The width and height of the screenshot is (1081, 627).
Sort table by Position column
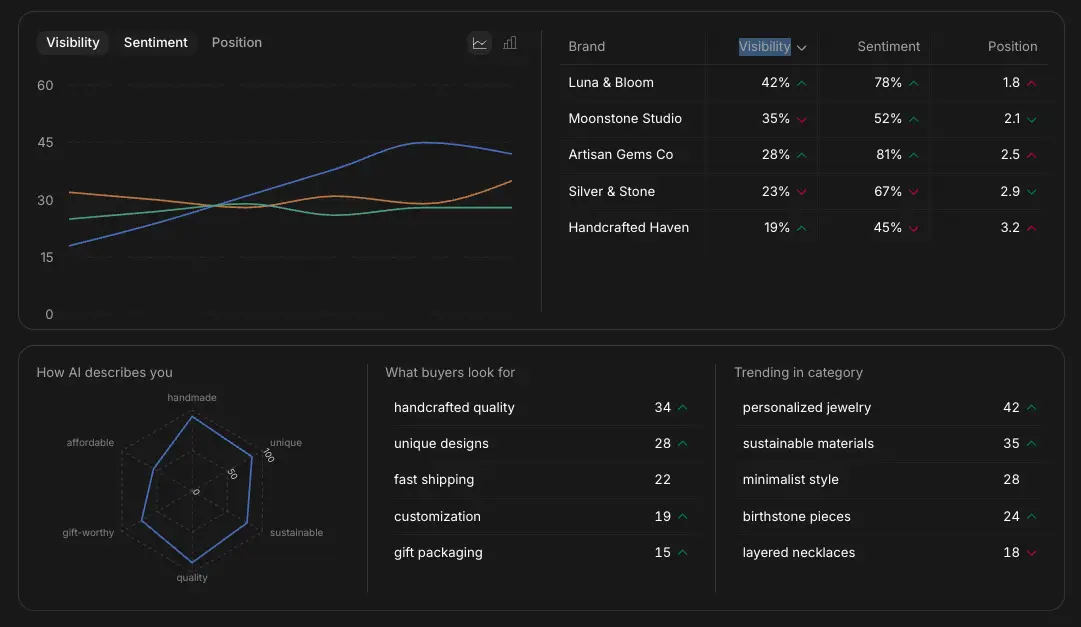(1012, 47)
